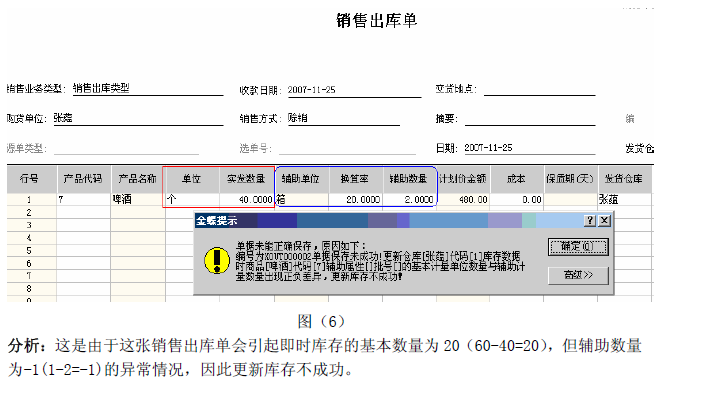
Task: Select the 日期 field with 2007-11-25
Action: pyautogui.click(x=528, y=147)
